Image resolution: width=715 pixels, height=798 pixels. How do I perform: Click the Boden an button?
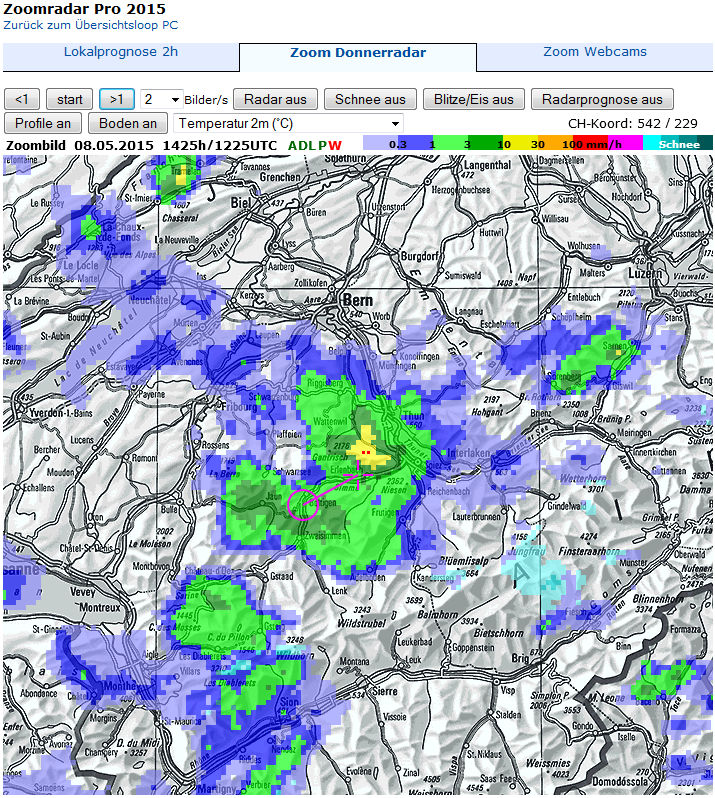[x=127, y=123]
